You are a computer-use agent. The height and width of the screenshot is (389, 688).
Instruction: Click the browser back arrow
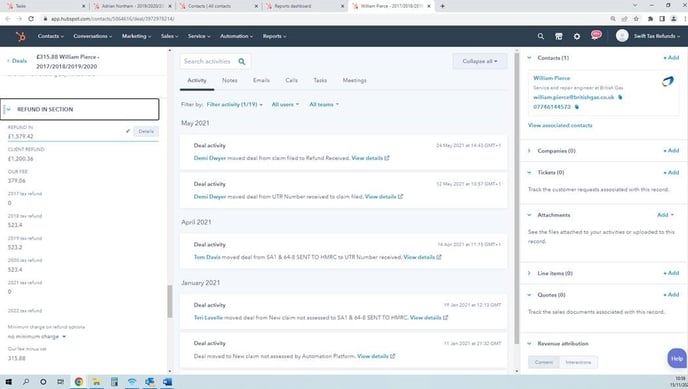pyautogui.click(x=8, y=19)
